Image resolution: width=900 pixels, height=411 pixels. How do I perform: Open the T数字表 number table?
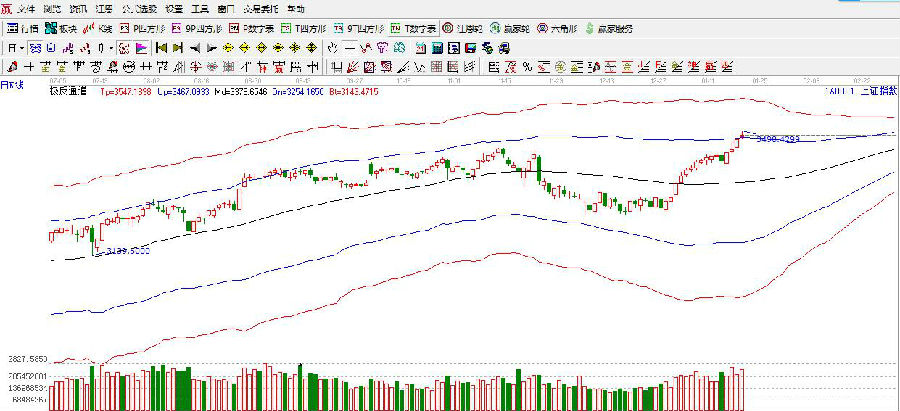pyautogui.click(x=411, y=28)
